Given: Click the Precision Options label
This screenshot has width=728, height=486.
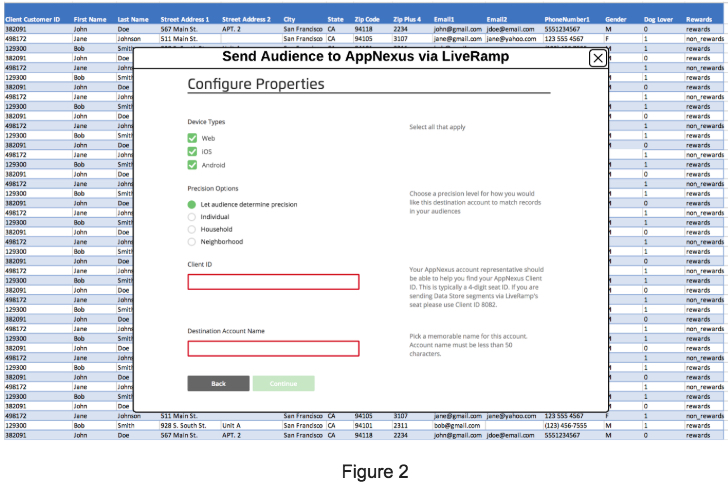Looking at the screenshot, I should click(213, 188).
